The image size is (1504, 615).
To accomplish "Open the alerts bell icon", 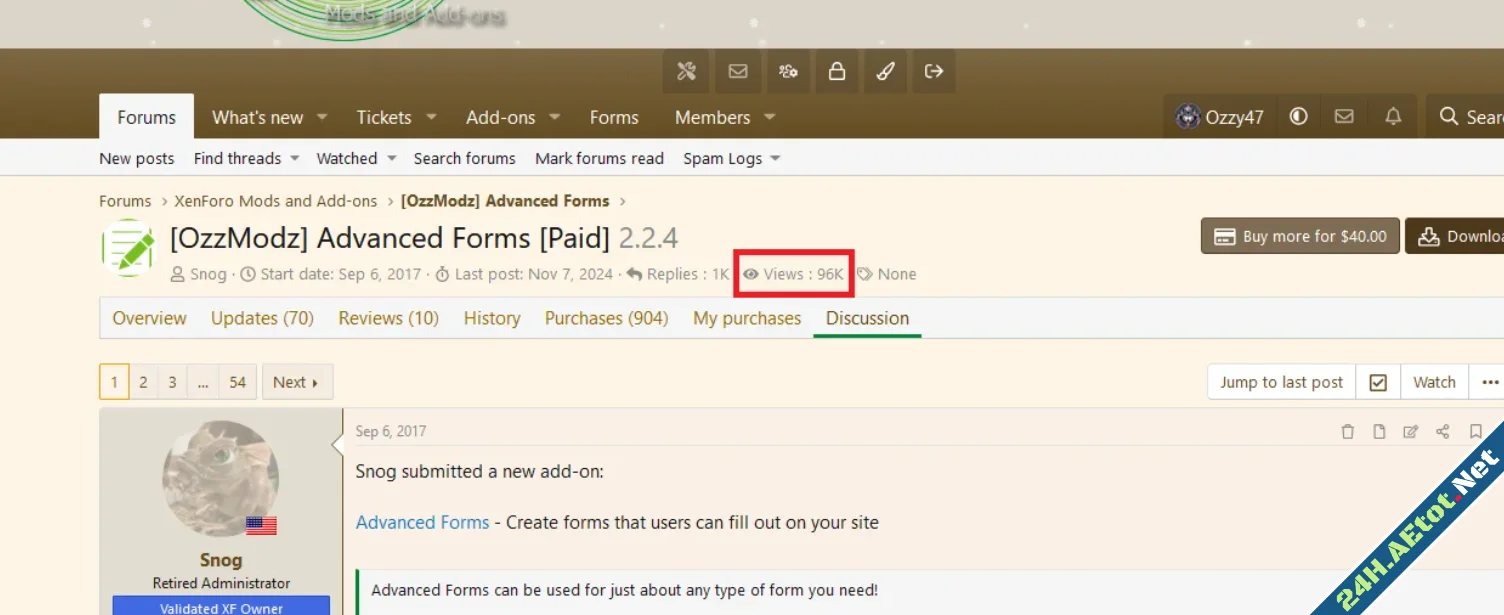I will coord(1393,117).
